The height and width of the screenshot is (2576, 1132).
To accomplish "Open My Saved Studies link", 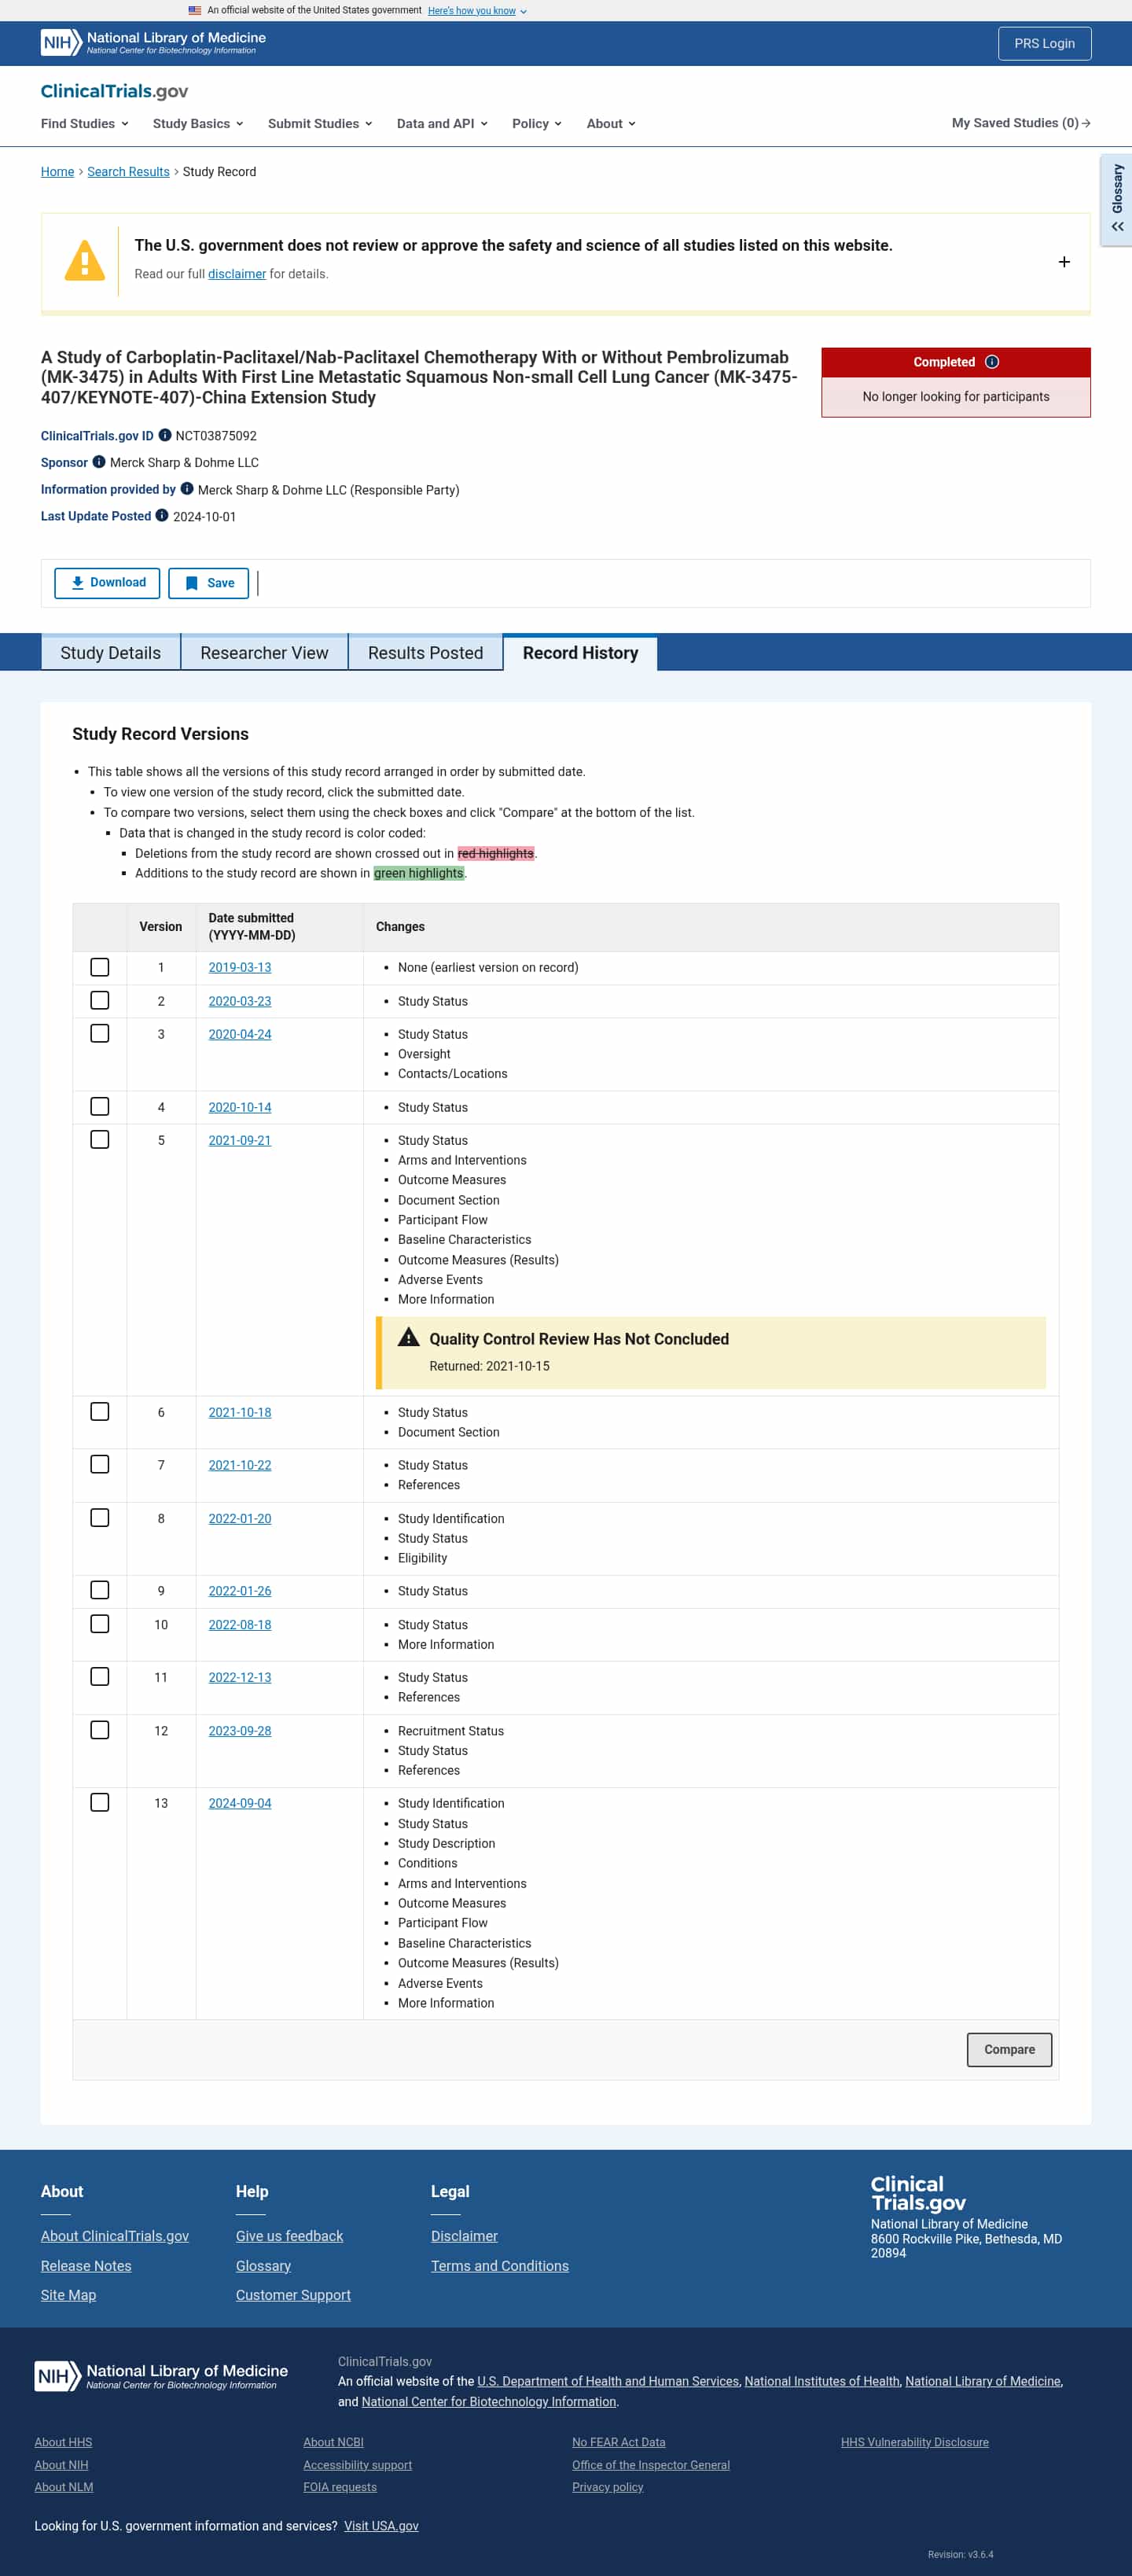I will point(1020,123).
